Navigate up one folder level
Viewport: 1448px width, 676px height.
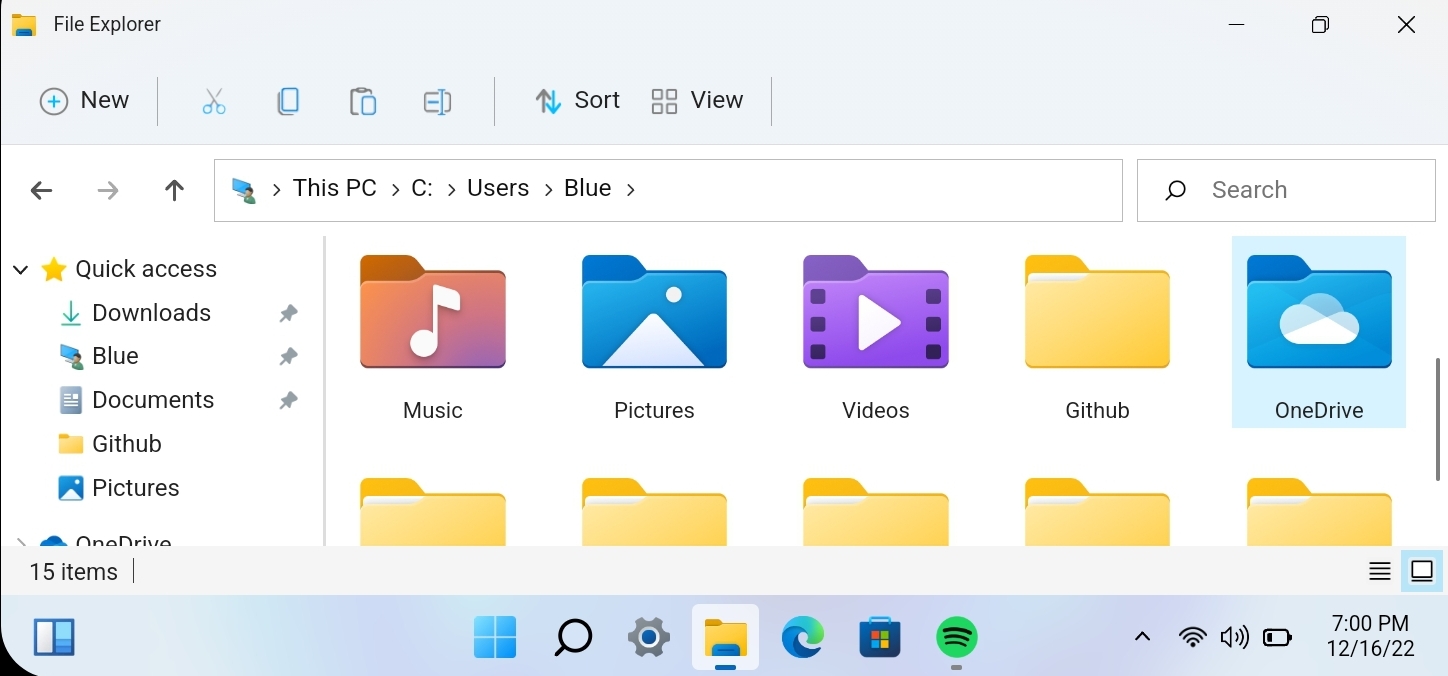click(x=174, y=190)
